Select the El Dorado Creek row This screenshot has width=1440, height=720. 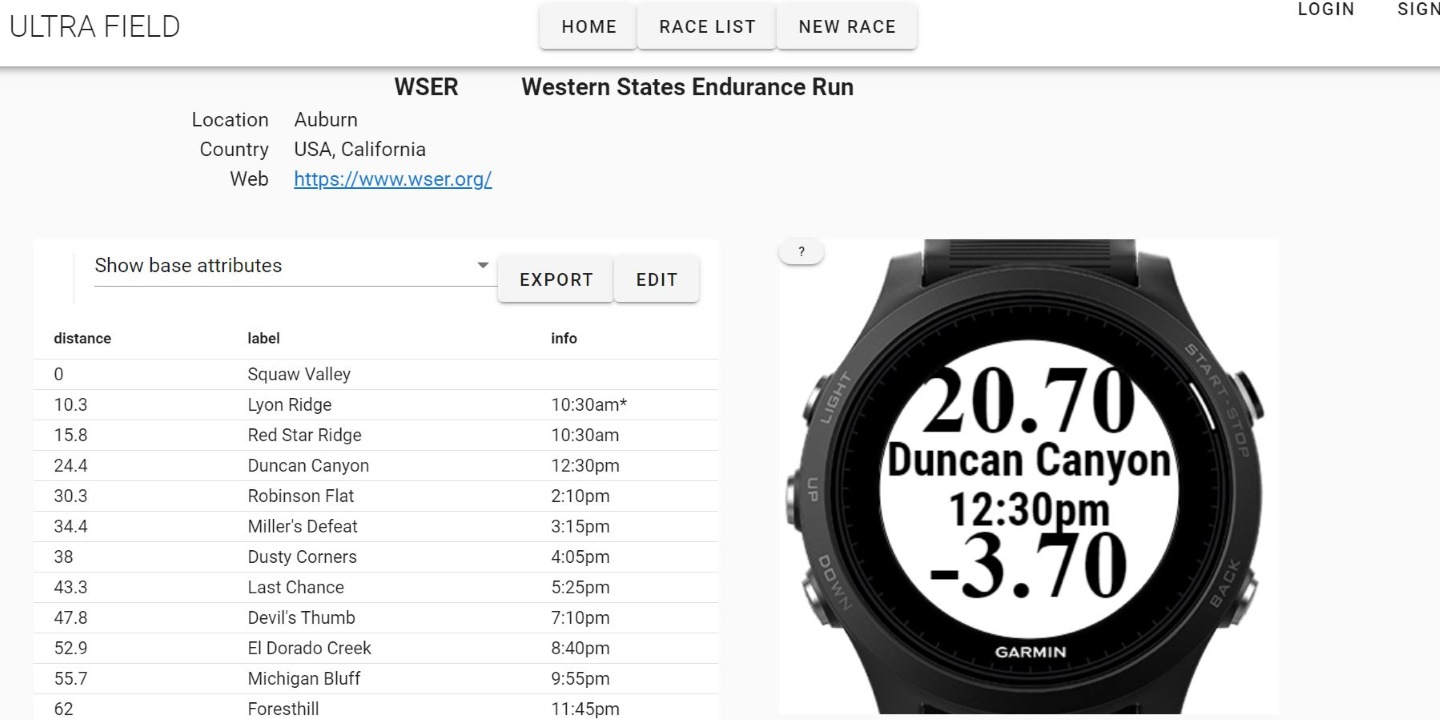[376, 648]
